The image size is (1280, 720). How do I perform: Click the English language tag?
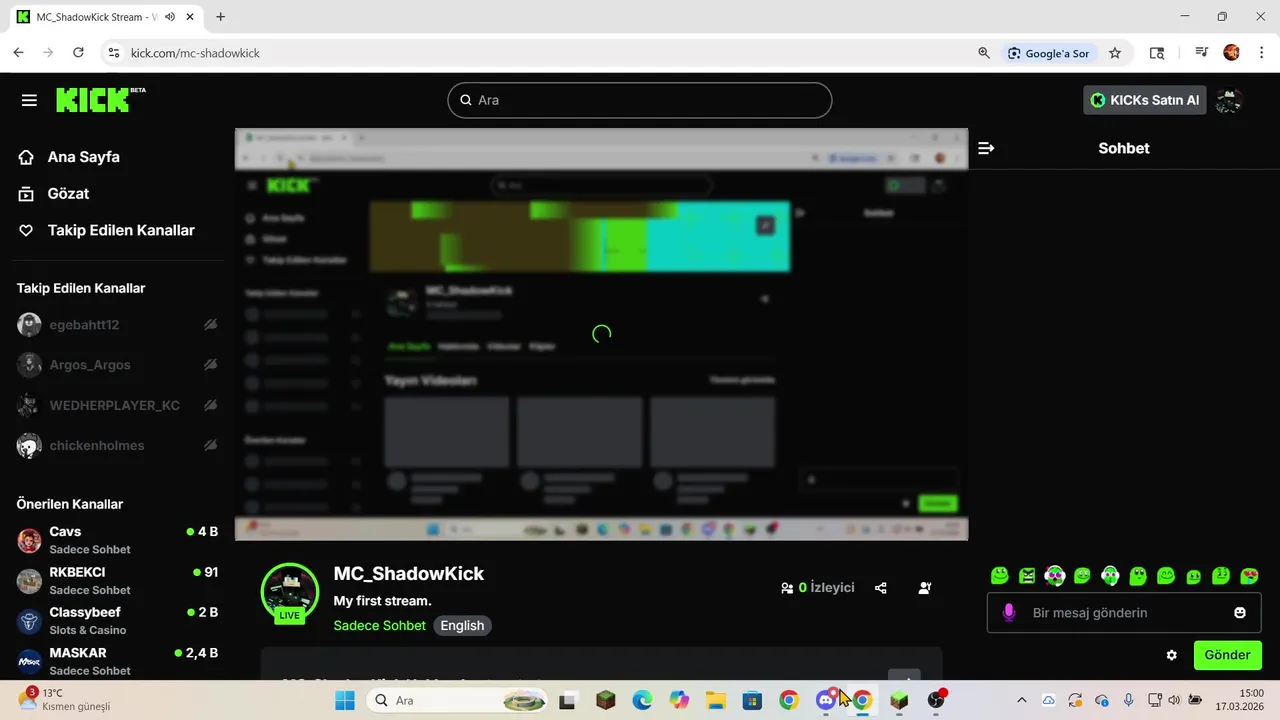462,626
